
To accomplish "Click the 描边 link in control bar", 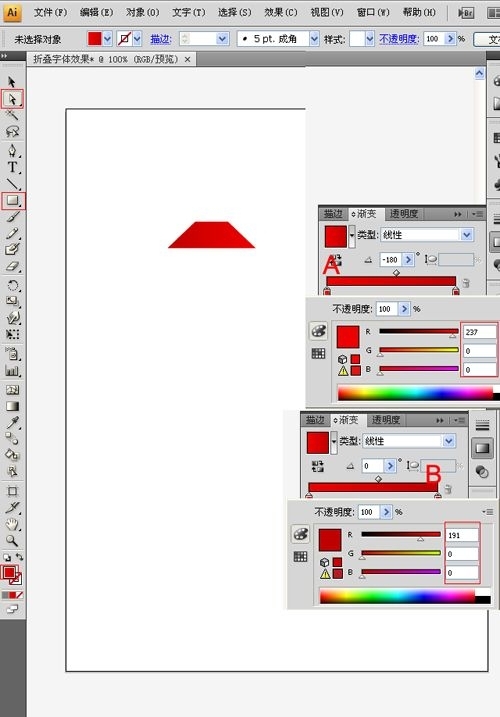I will click(161, 39).
